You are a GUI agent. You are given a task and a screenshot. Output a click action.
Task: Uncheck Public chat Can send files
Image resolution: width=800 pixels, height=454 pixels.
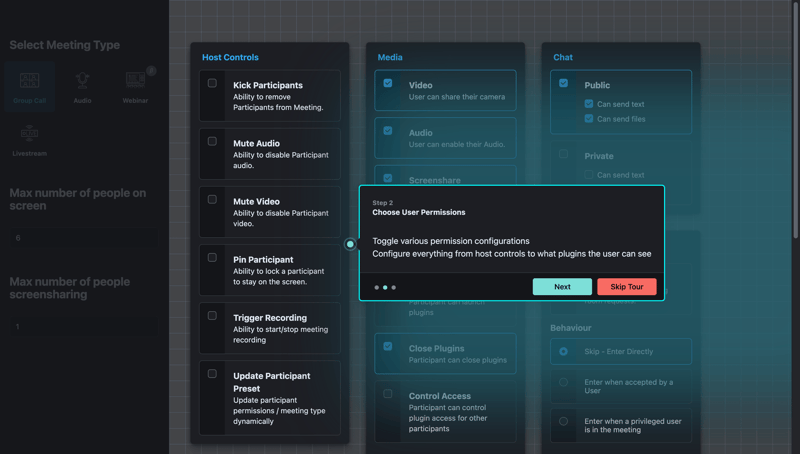point(589,119)
